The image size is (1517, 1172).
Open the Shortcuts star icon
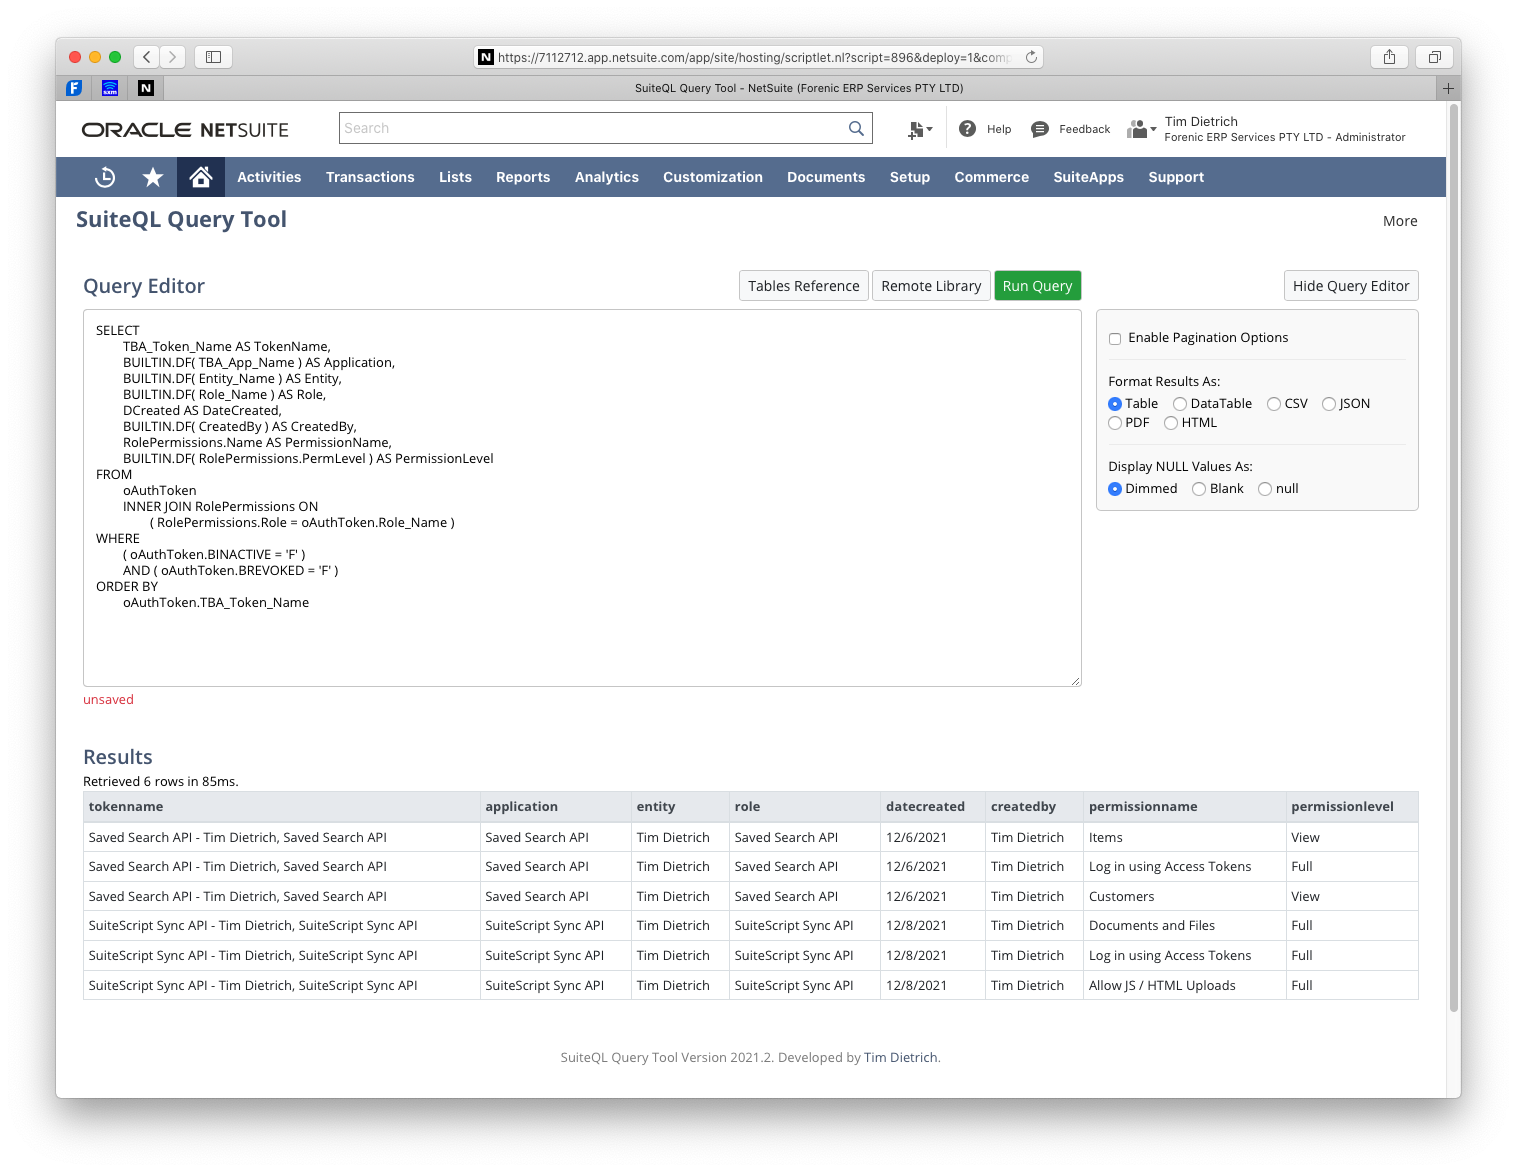coord(153,177)
